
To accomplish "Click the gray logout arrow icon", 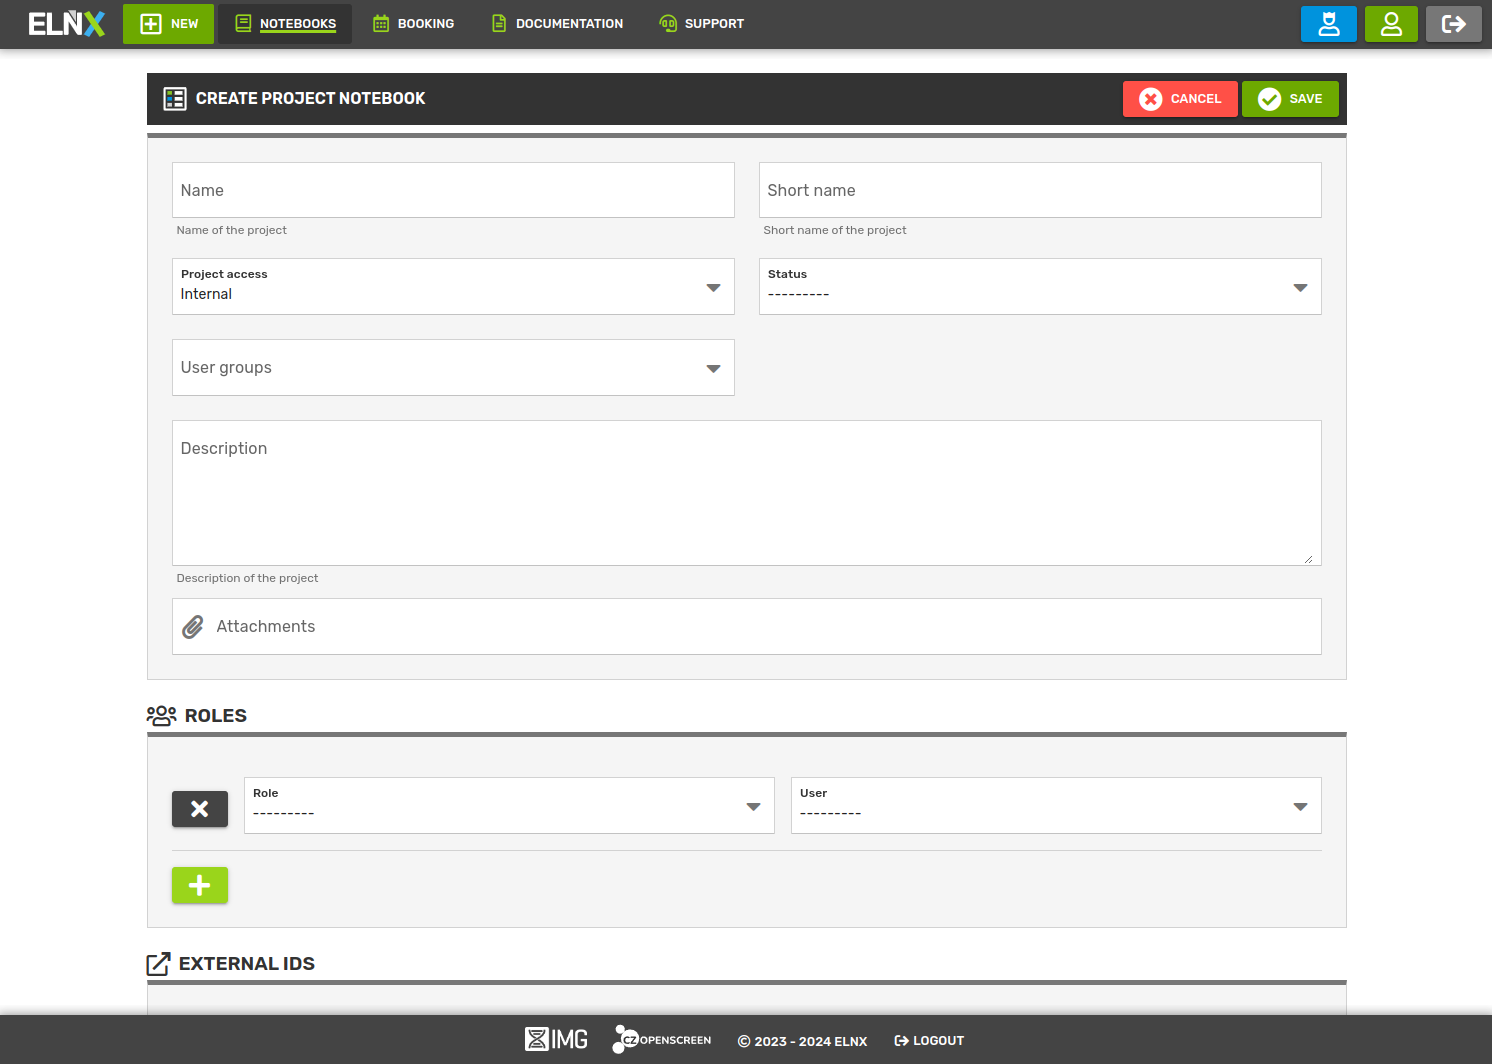I will pyautogui.click(x=1453, y=24).
